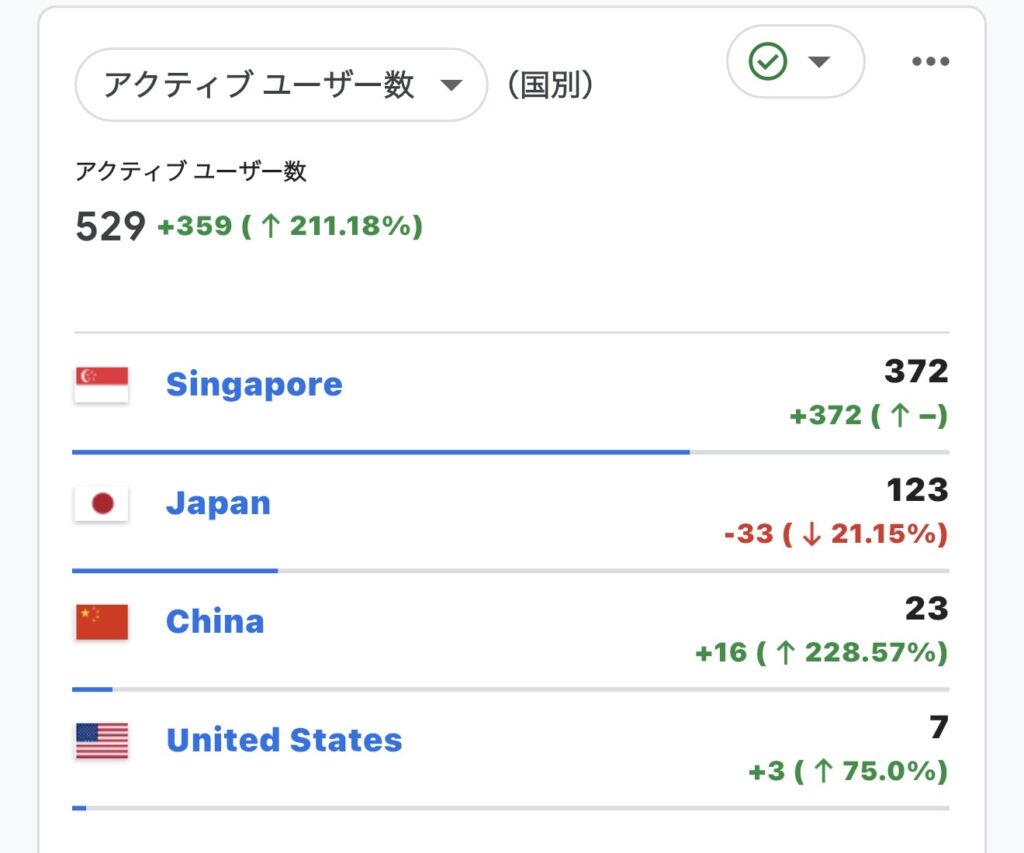Click the Singapore flag icon
The height and width of the screenshot is (853, 1024).
point(101,385)
